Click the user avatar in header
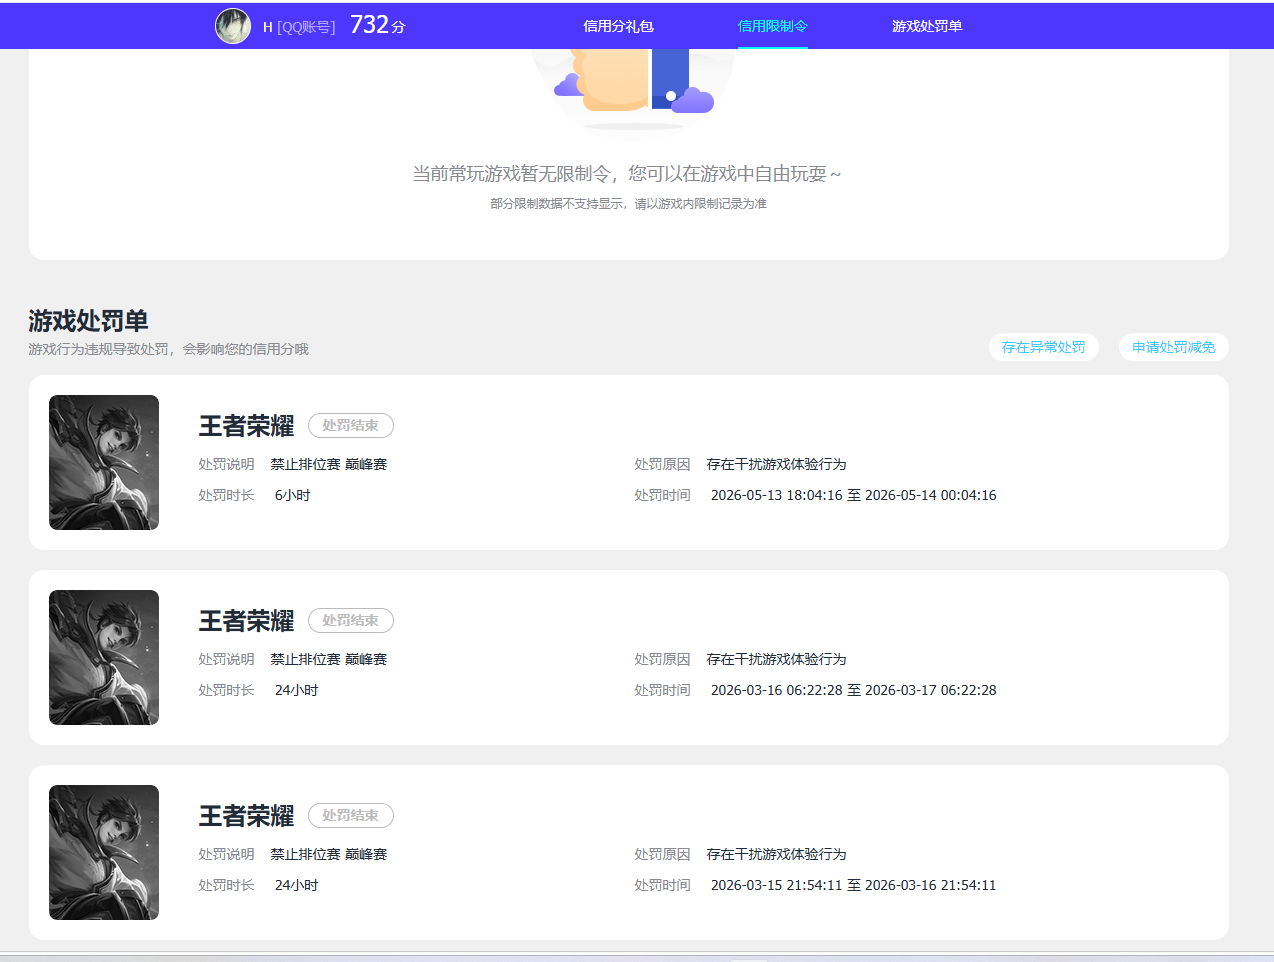This screenshot has width=1274, height=962. tap(233, 26)
